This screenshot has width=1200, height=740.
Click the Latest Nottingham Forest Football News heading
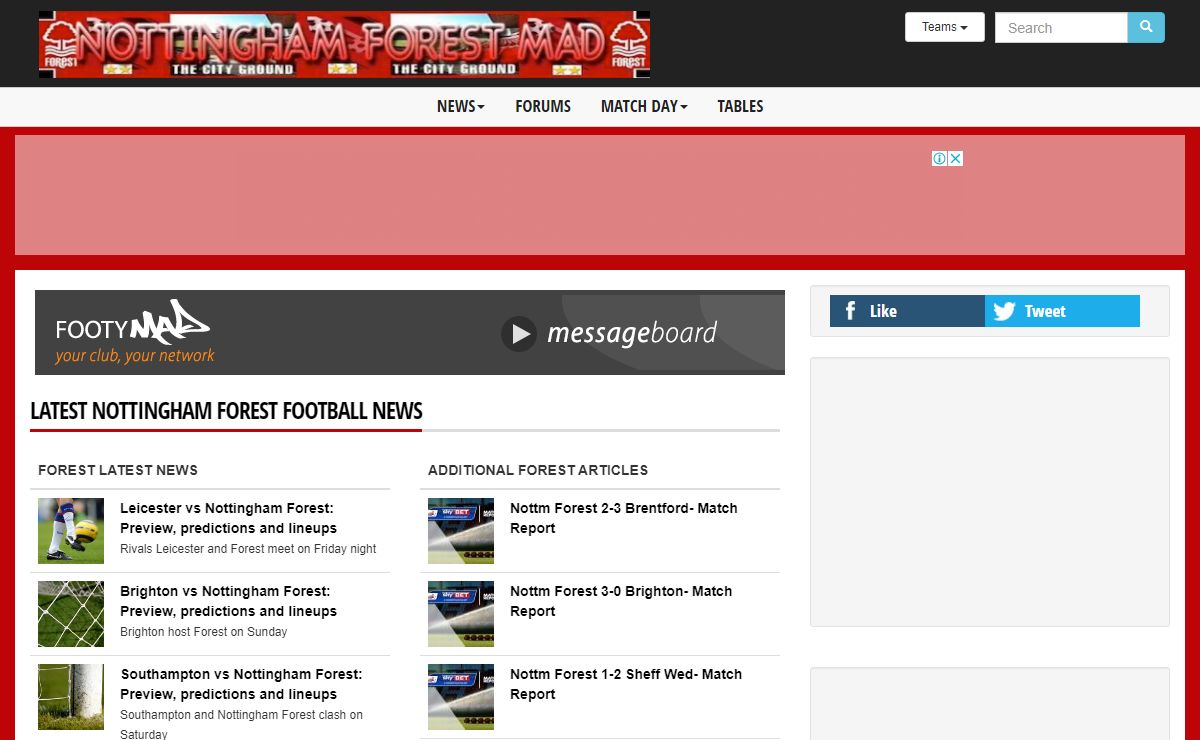coord(226,411)
